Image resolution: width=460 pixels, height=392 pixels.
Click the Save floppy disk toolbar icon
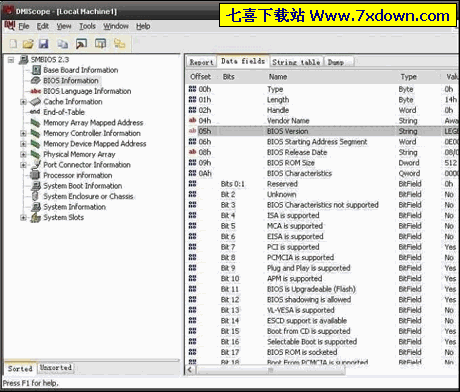(44, 44)
